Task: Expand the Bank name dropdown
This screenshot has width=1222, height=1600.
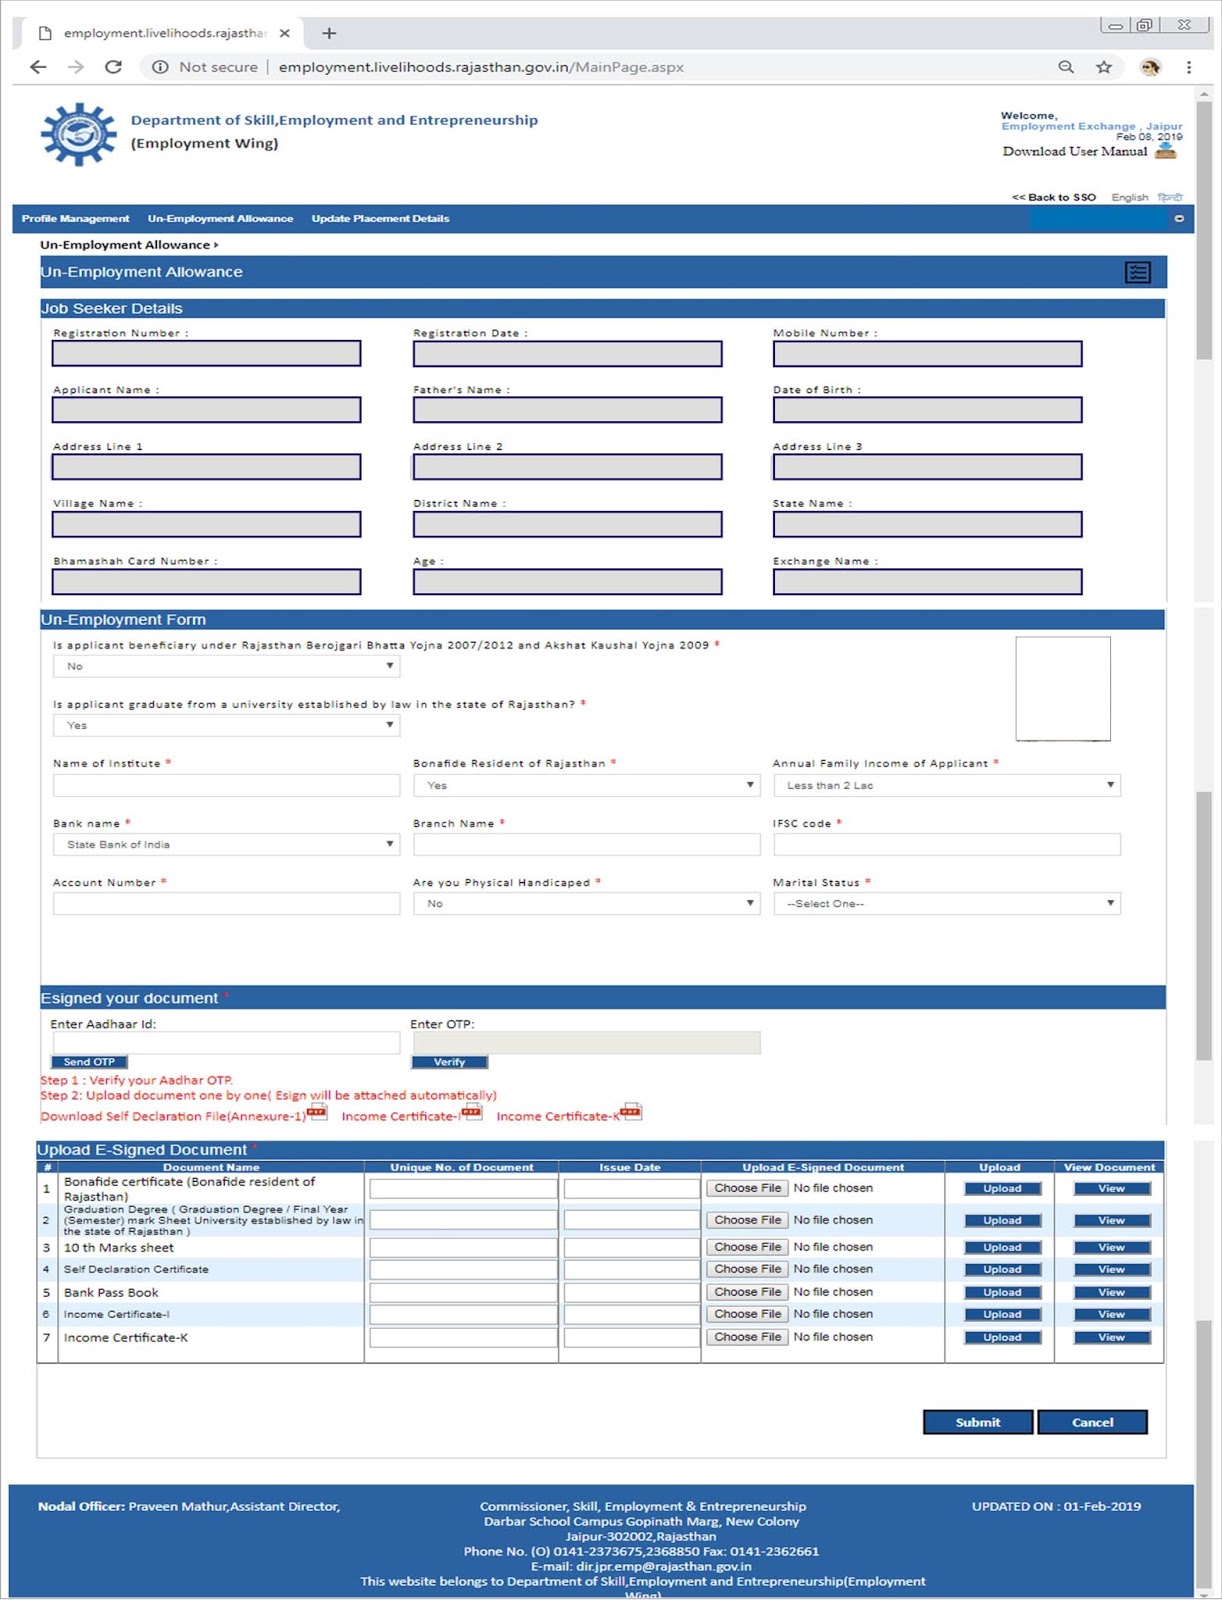Action: coord(226,845)
